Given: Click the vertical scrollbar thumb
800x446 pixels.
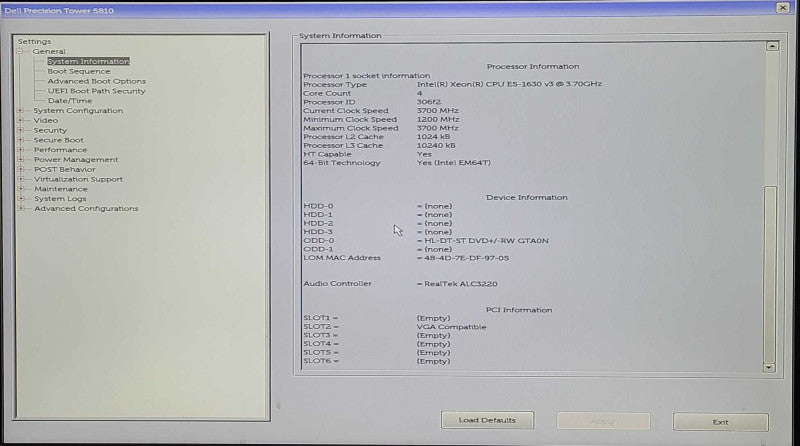Looking at the screenshot, I should tap(770, 275).
